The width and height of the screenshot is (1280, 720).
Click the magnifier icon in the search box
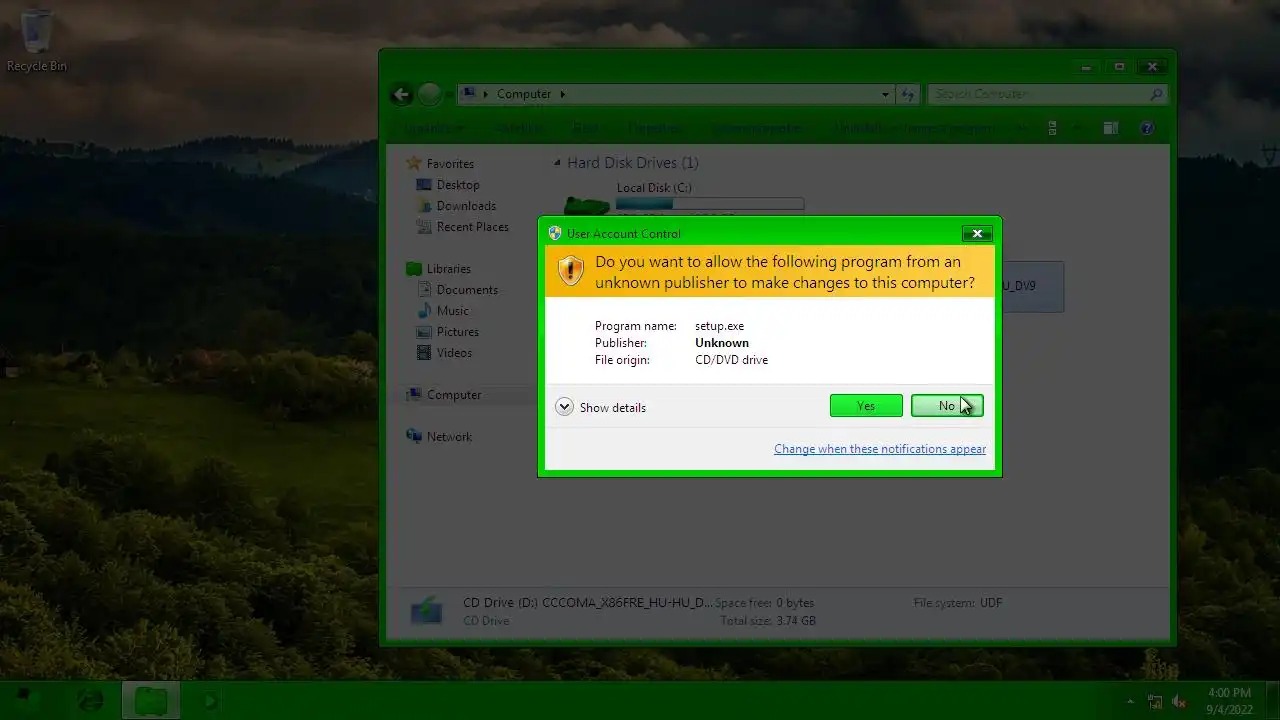[1157, 94]
